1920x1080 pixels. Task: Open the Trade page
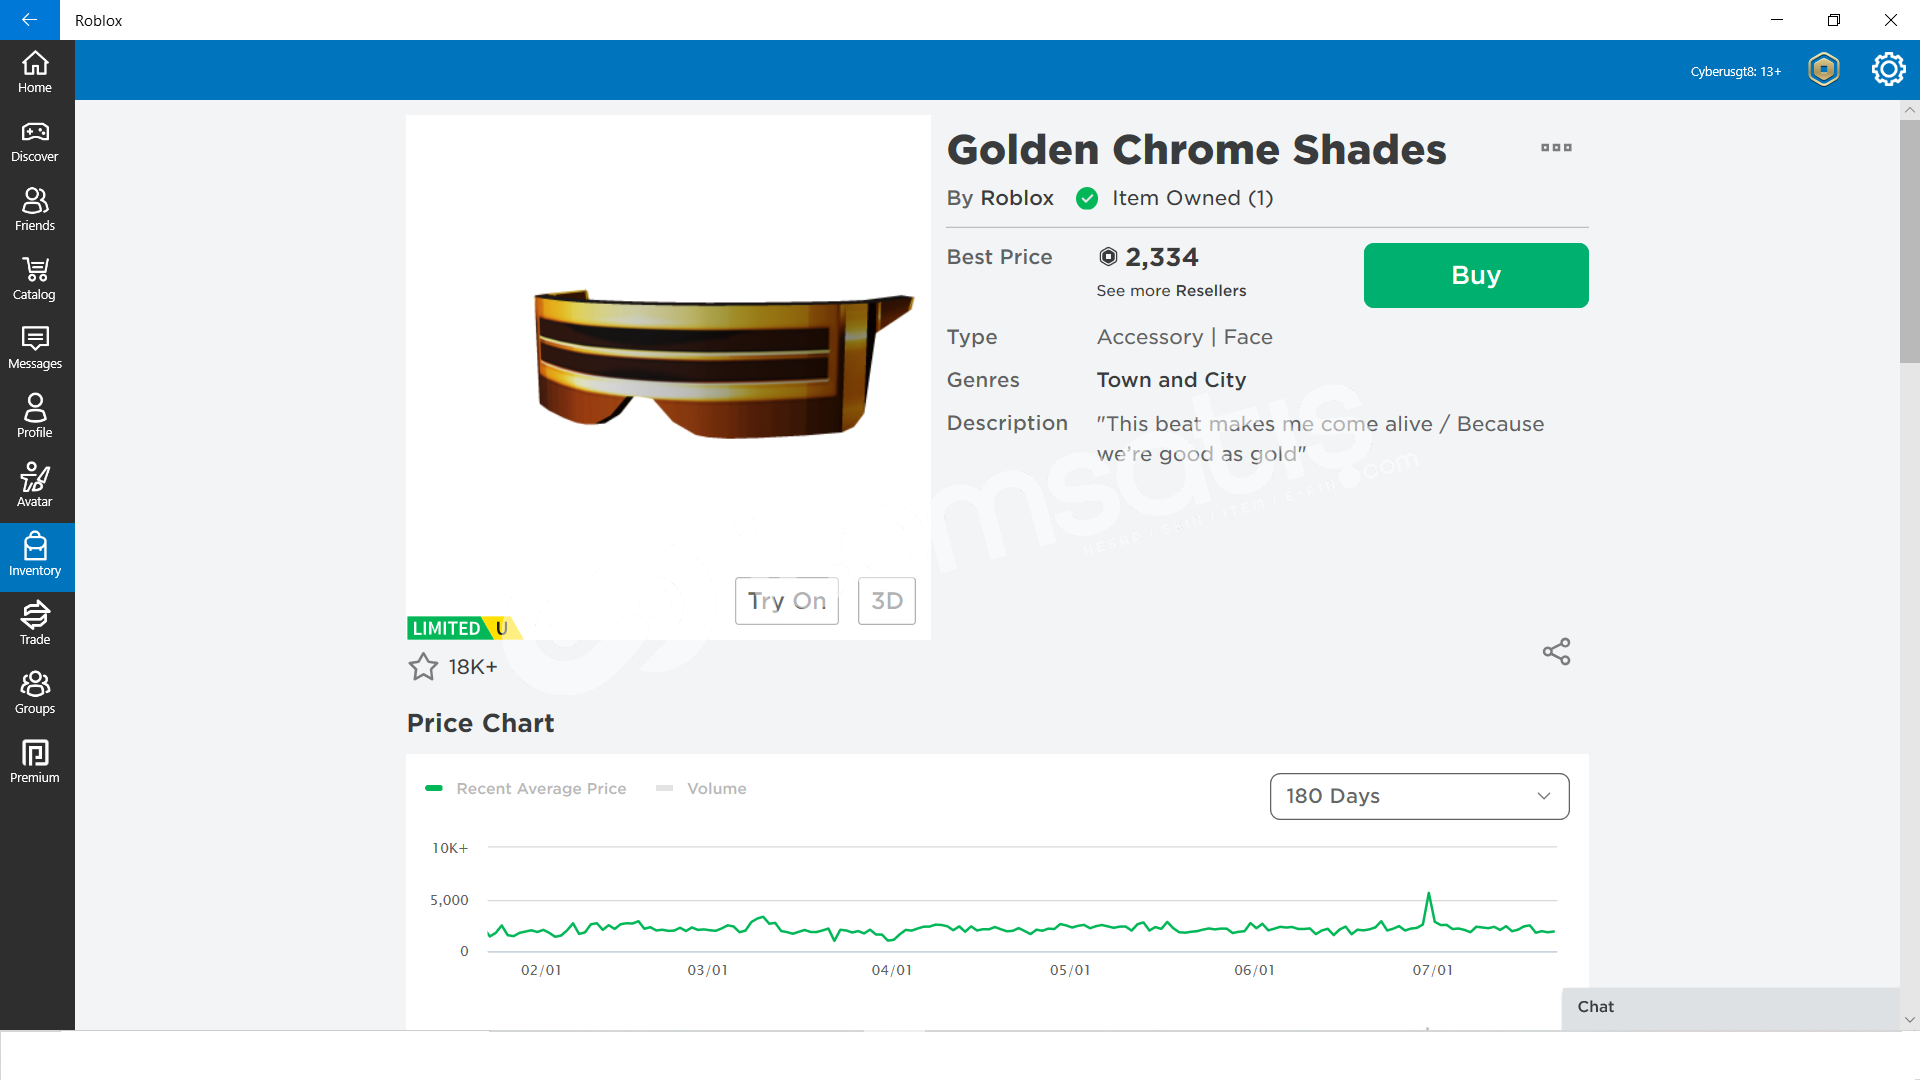click(35, 624)
